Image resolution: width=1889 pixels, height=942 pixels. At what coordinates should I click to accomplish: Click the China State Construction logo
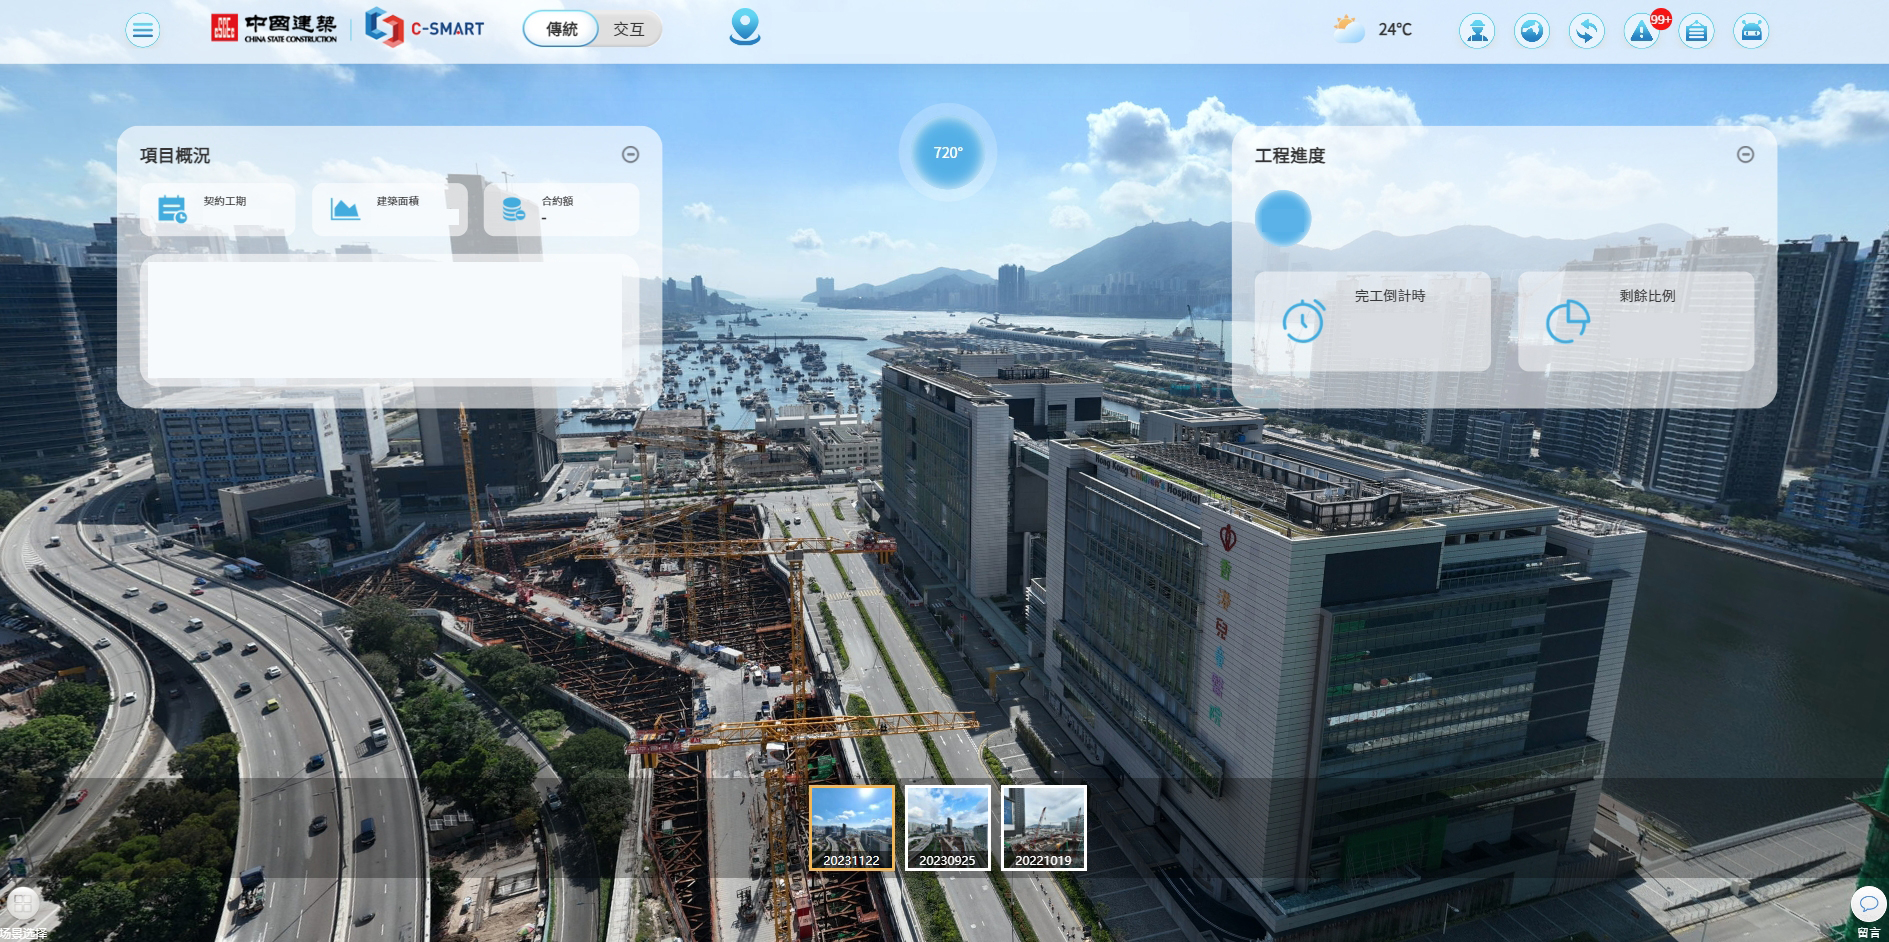274,28
